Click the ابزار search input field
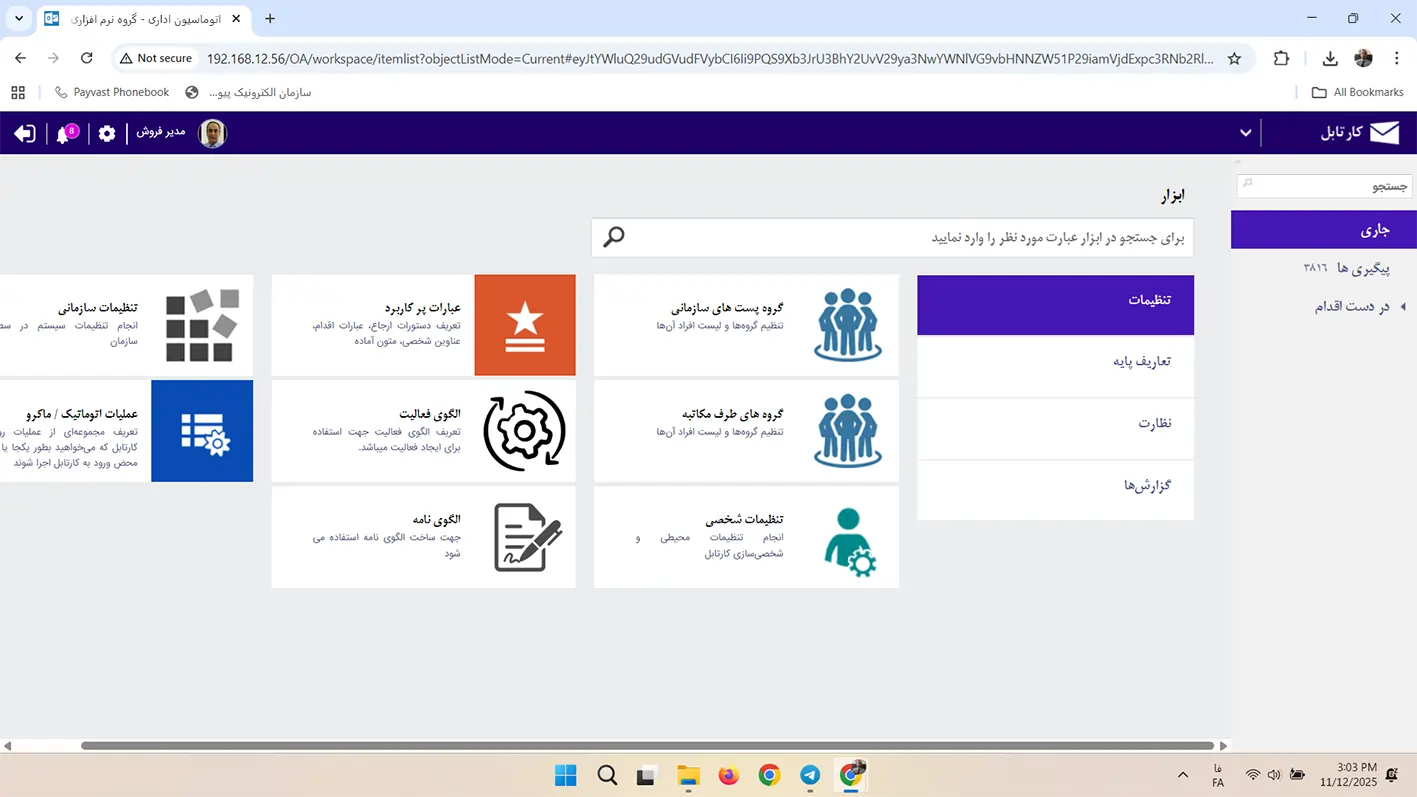Image resolution: width=1417 pixels, height=797 pixels. (x=900, y=238)
